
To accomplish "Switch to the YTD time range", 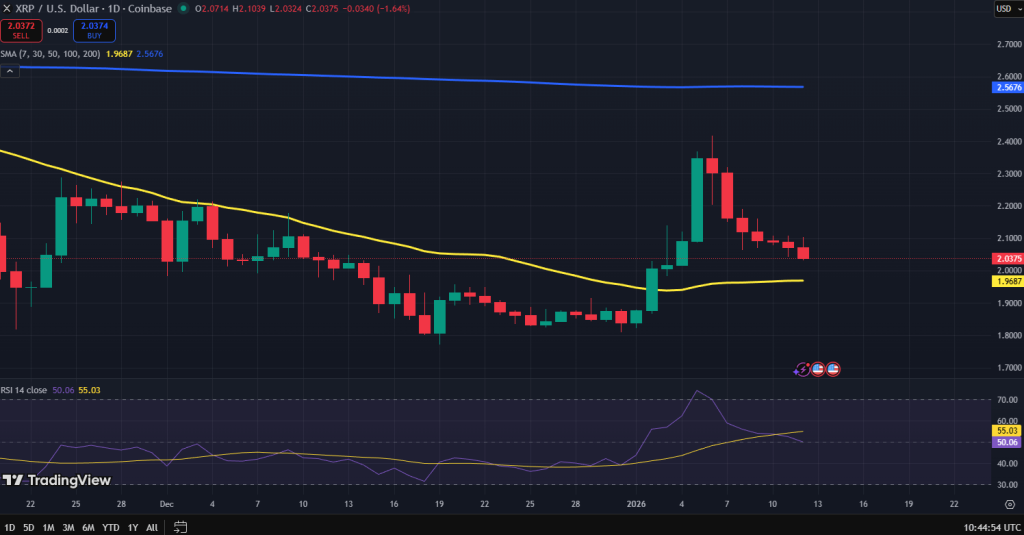I will click(111, 527).
